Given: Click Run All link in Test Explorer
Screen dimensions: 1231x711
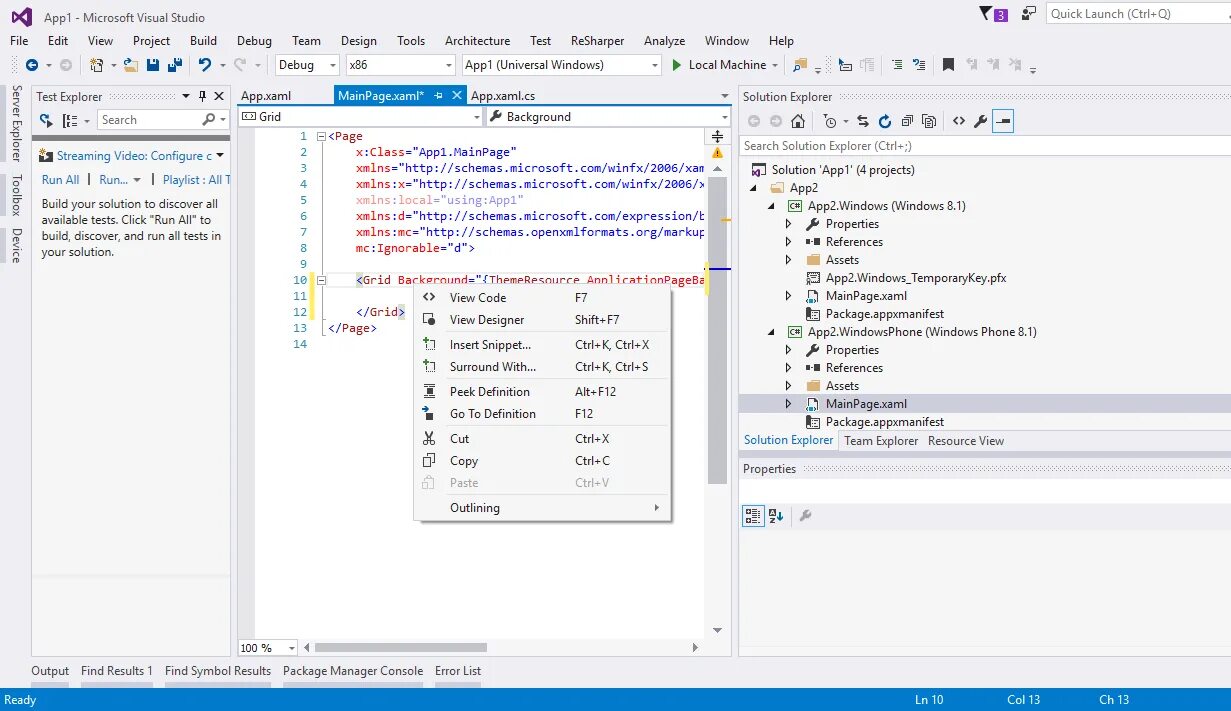Looking at the screenshot, I should coord(60,180).
